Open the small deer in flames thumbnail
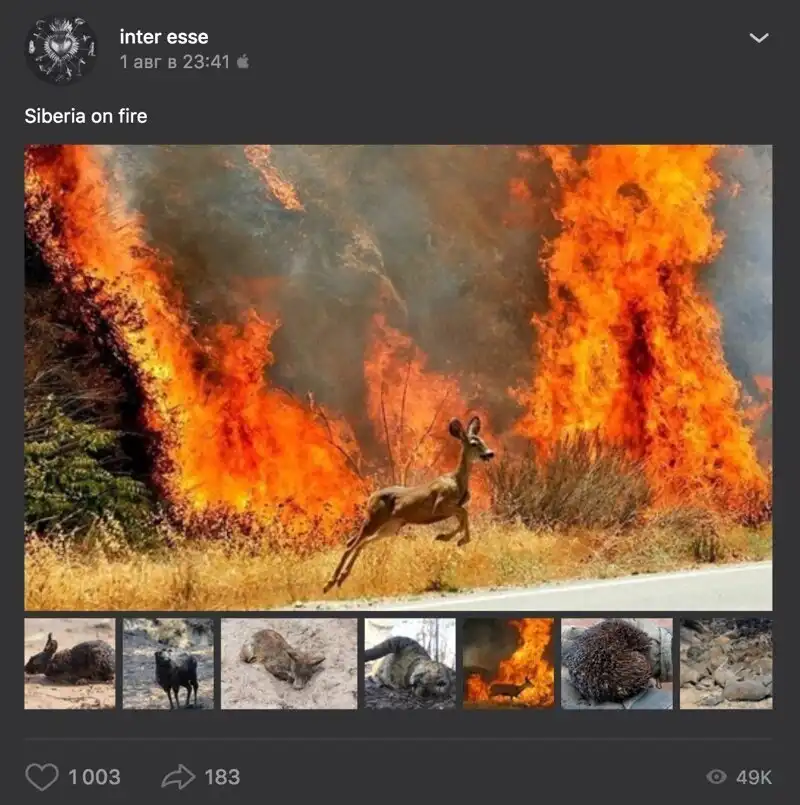800x805 pixels. (x=508, y=663)
